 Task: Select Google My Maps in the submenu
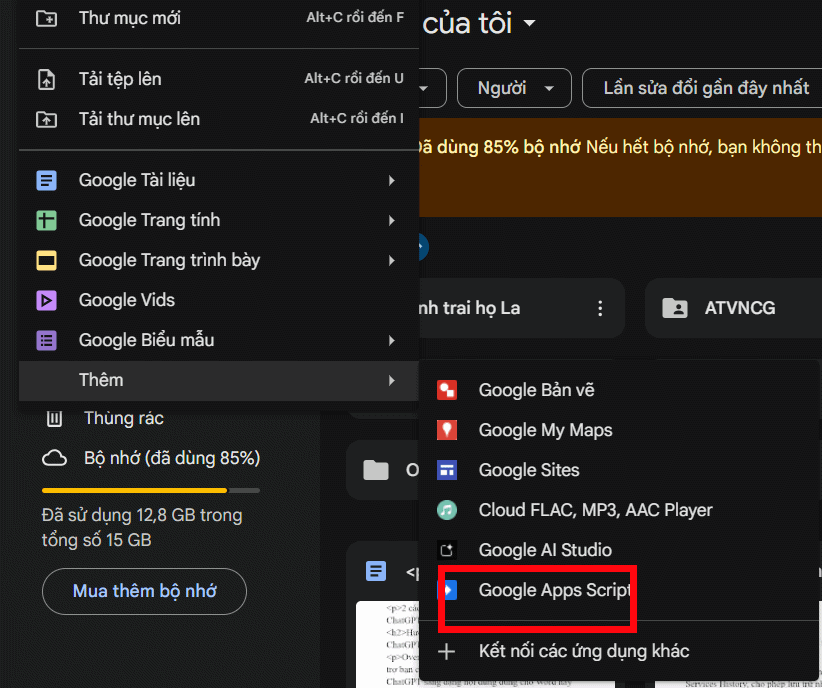tap(620, 430)
